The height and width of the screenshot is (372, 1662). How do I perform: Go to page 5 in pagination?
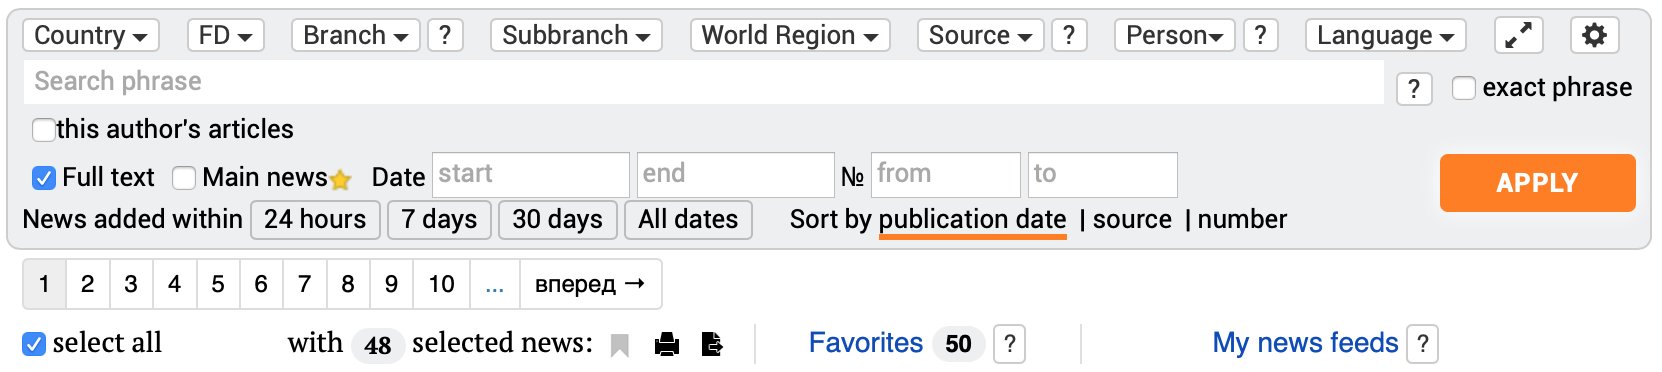pyautogui.click(x=218, y=284)
